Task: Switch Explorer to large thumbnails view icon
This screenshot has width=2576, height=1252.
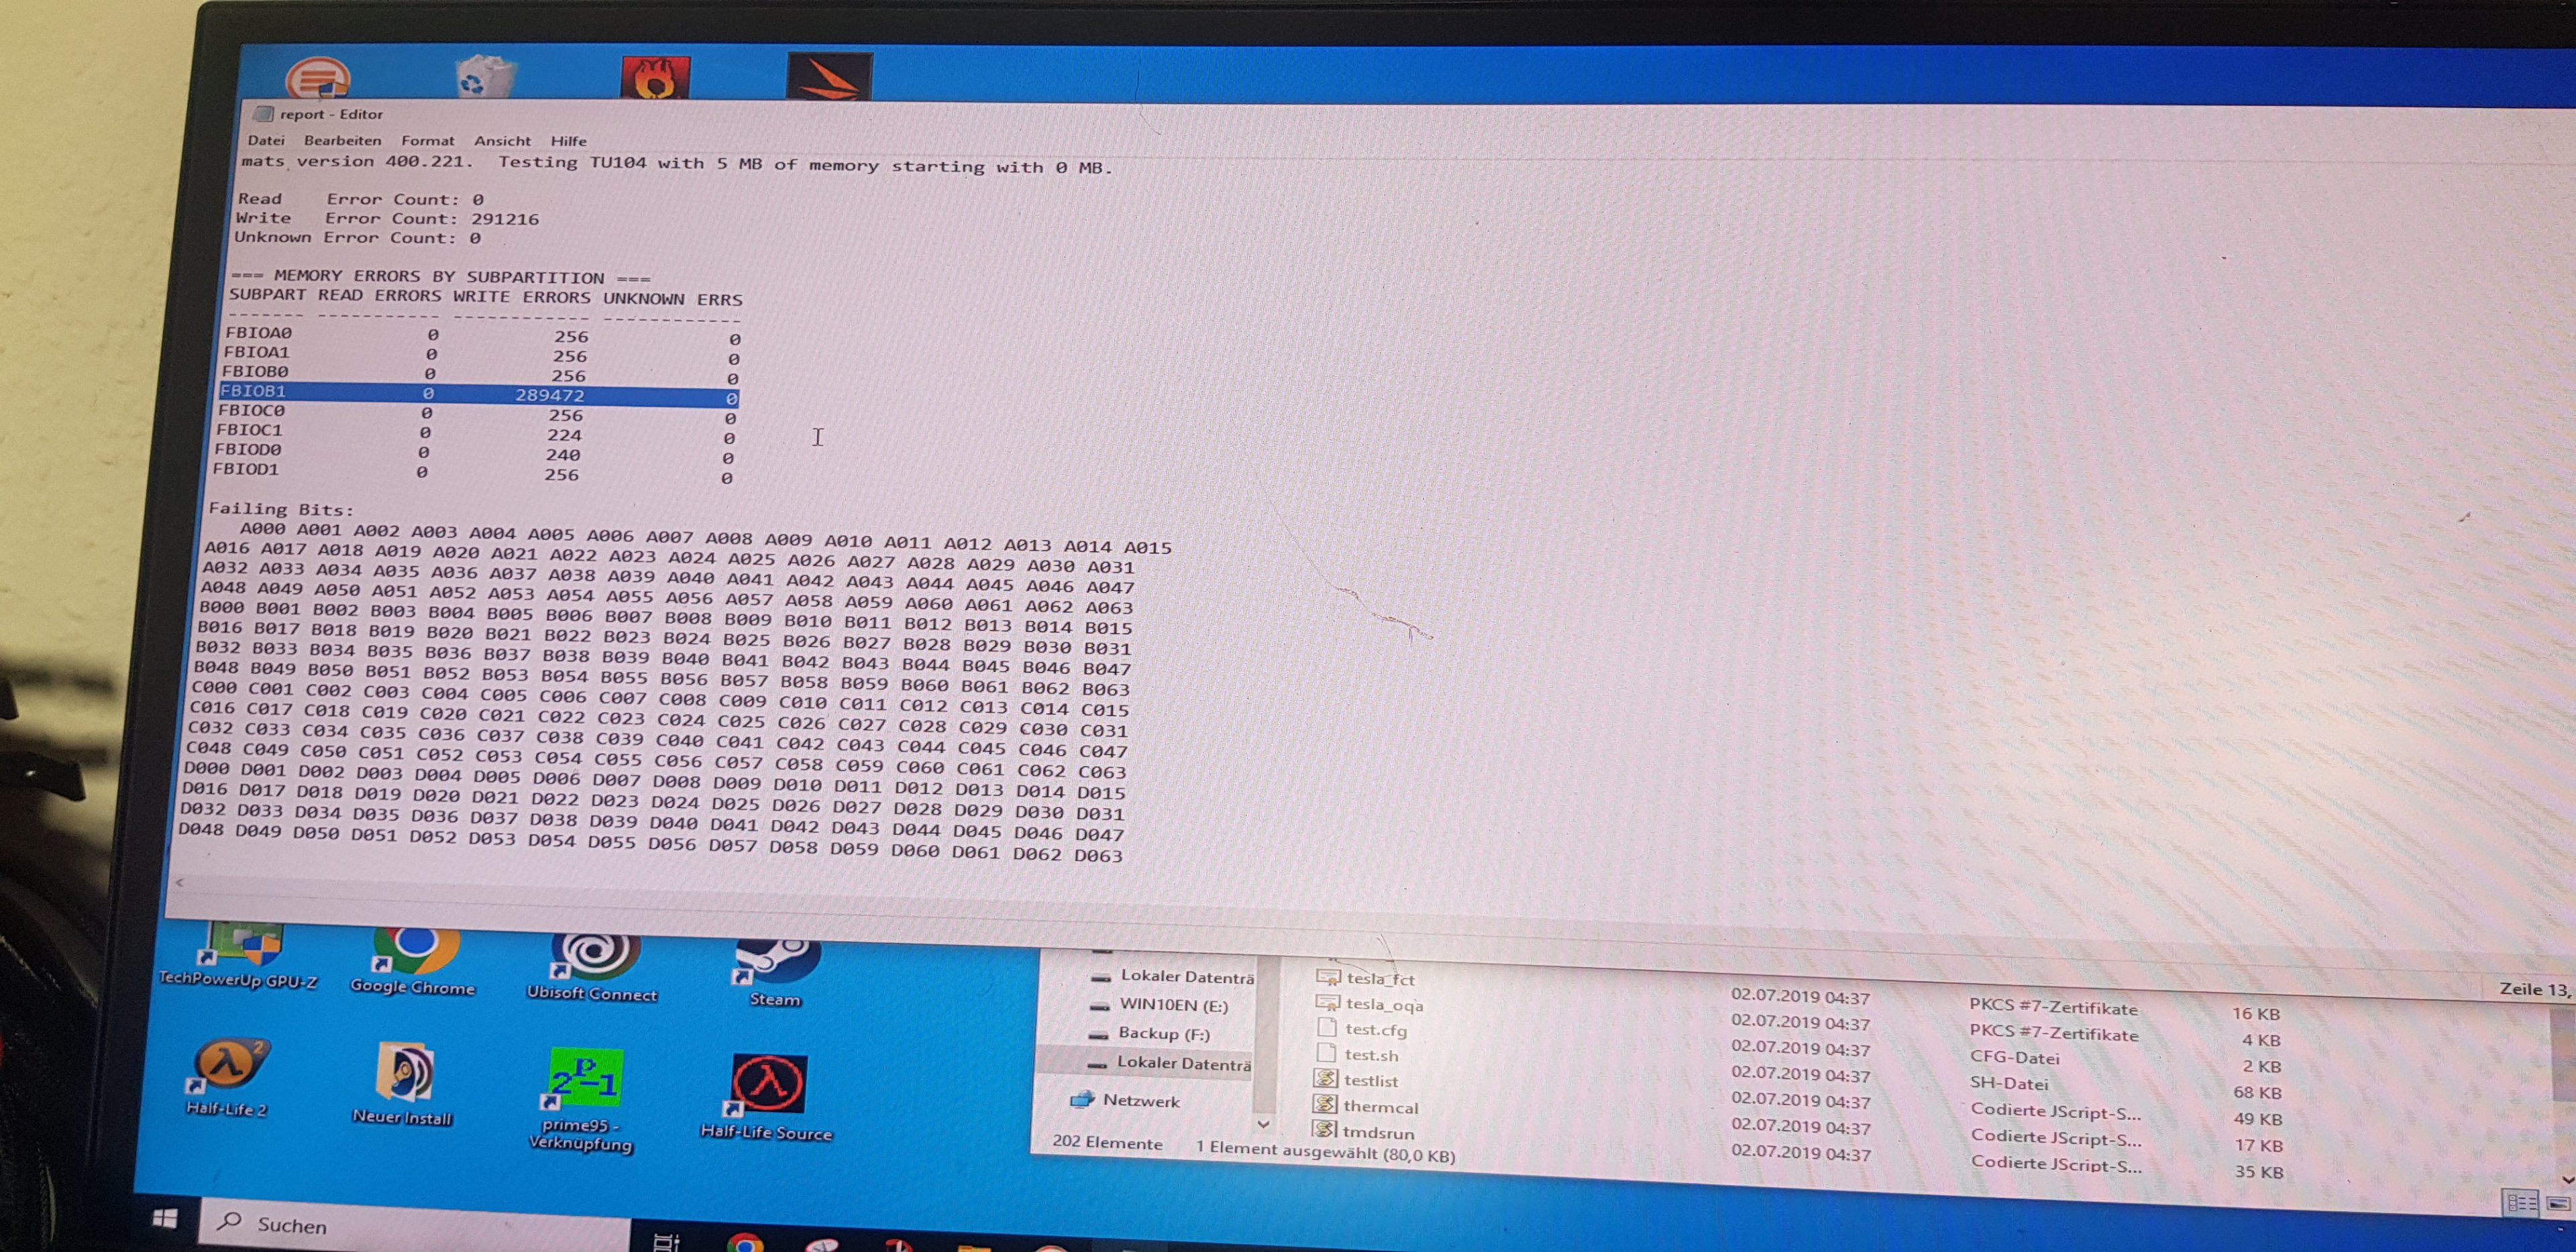Action: pos(2558,1204)
